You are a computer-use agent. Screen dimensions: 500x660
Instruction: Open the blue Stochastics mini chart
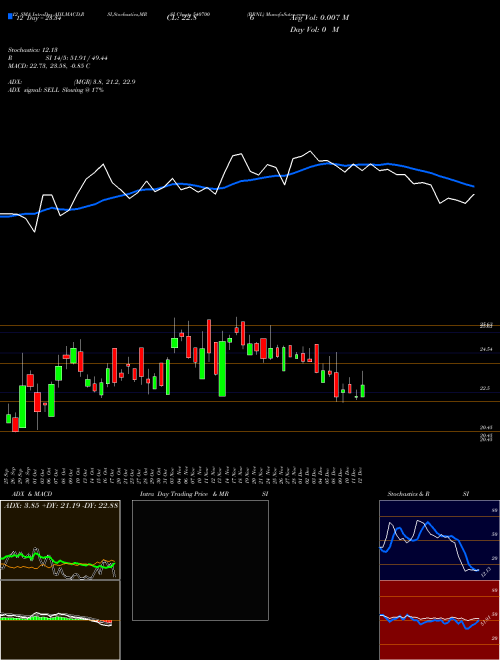[x=439, y=540]
